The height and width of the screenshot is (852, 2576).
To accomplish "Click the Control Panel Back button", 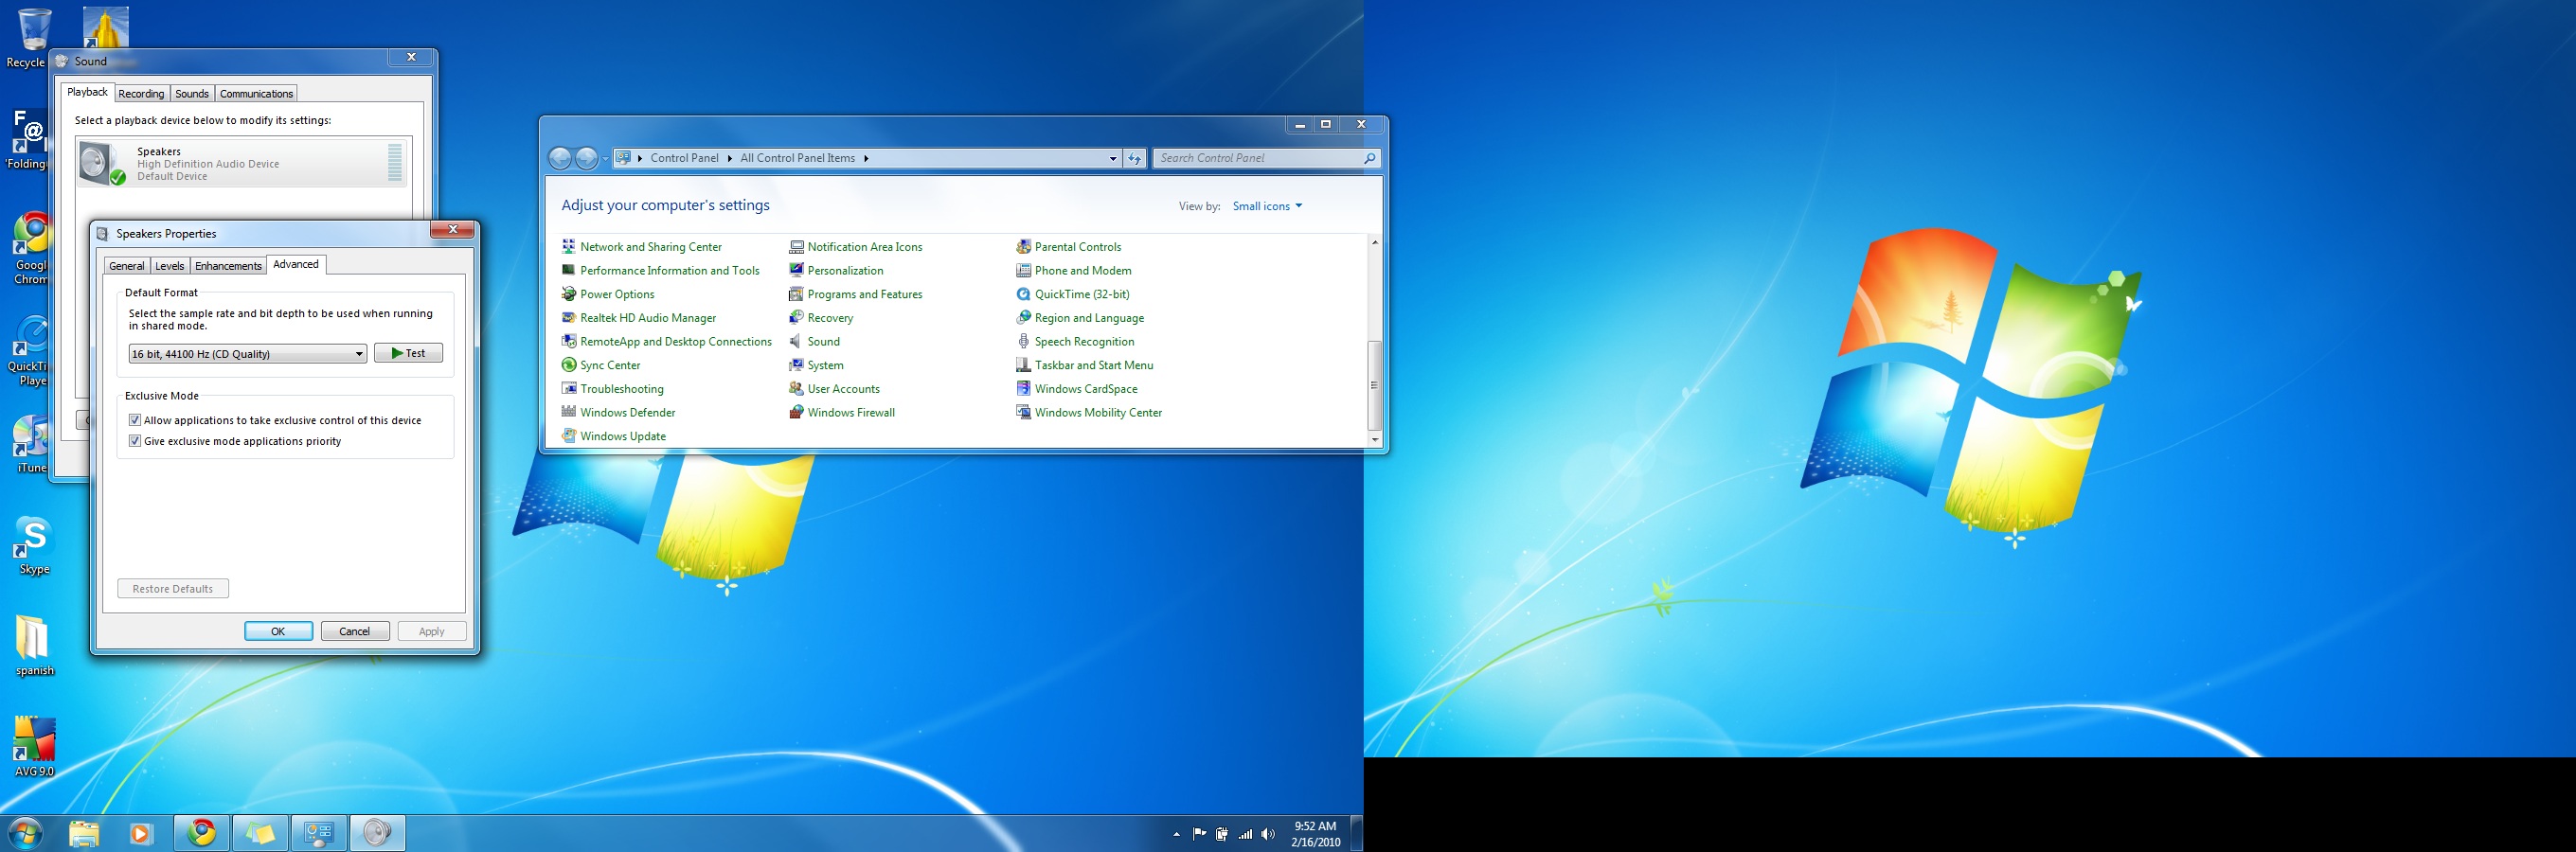I will pyautogui.click(x=560, y=158).
